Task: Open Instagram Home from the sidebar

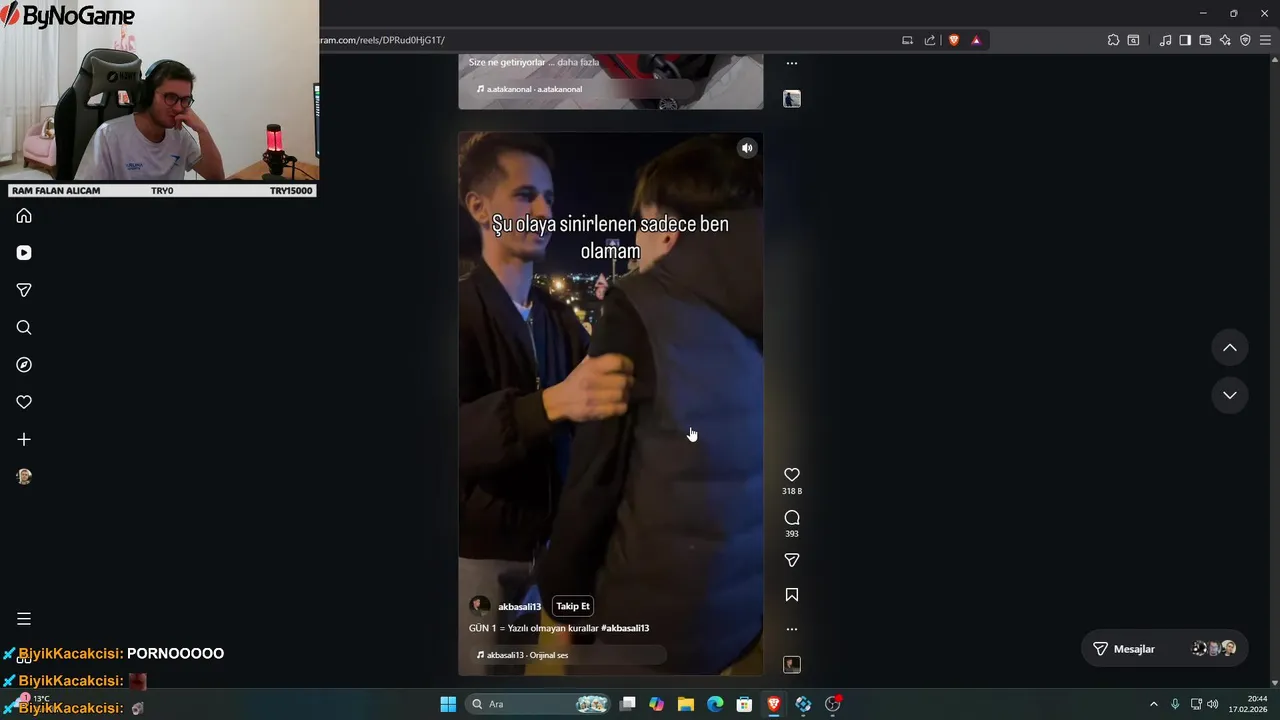Action: 24,216
